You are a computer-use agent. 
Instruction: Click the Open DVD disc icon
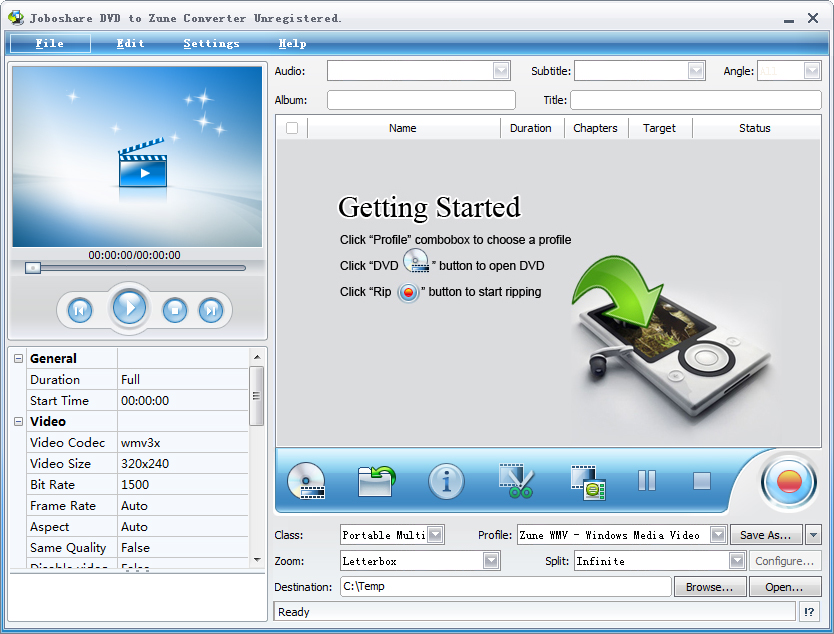pos(306,482)
